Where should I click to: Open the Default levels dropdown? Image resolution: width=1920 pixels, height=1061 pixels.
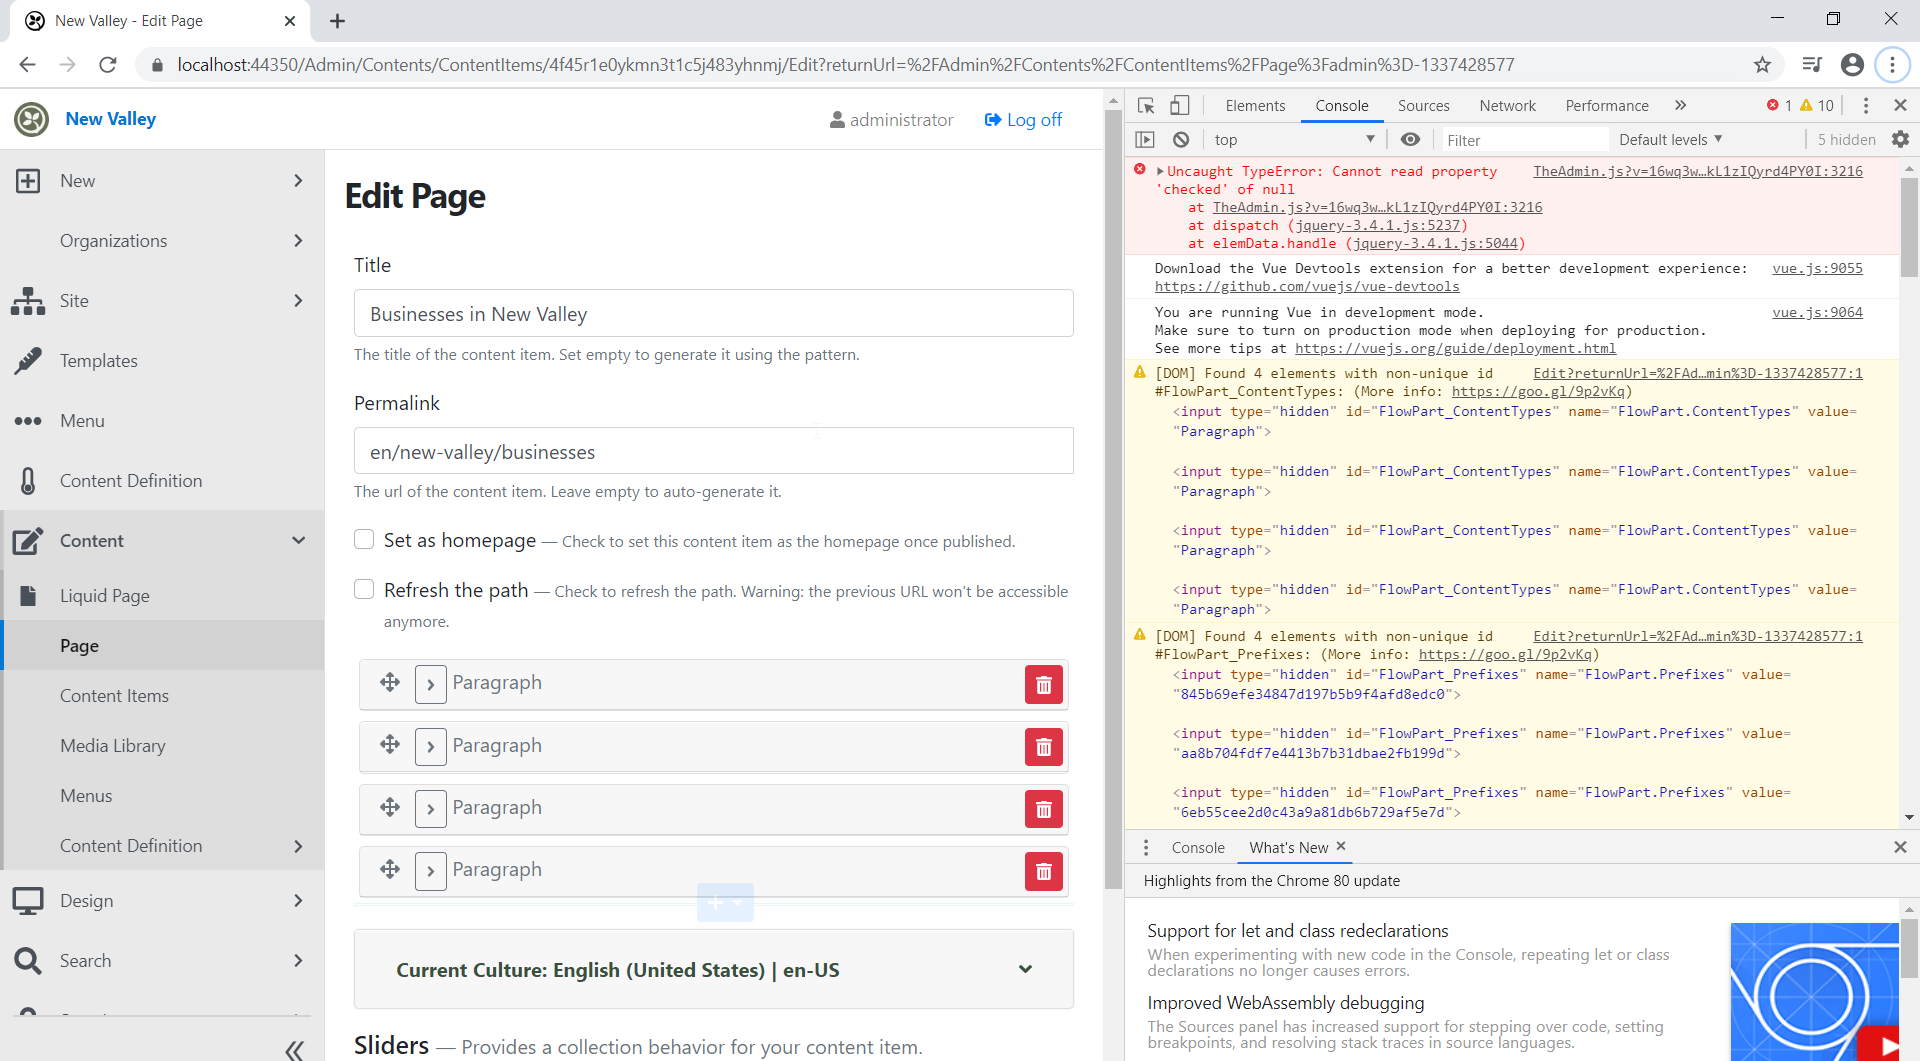[1668, 139]
